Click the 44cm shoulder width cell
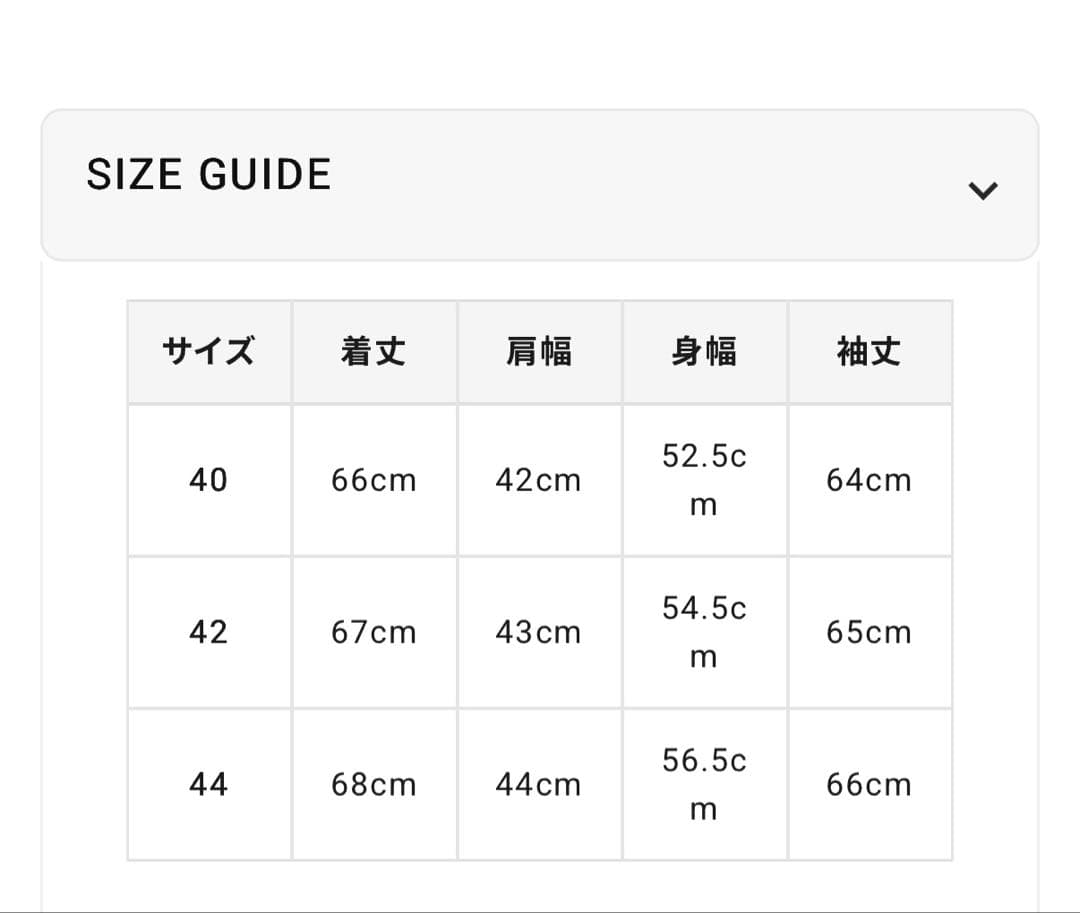Screen dimensions: 1080x913 tap(539, 785)
